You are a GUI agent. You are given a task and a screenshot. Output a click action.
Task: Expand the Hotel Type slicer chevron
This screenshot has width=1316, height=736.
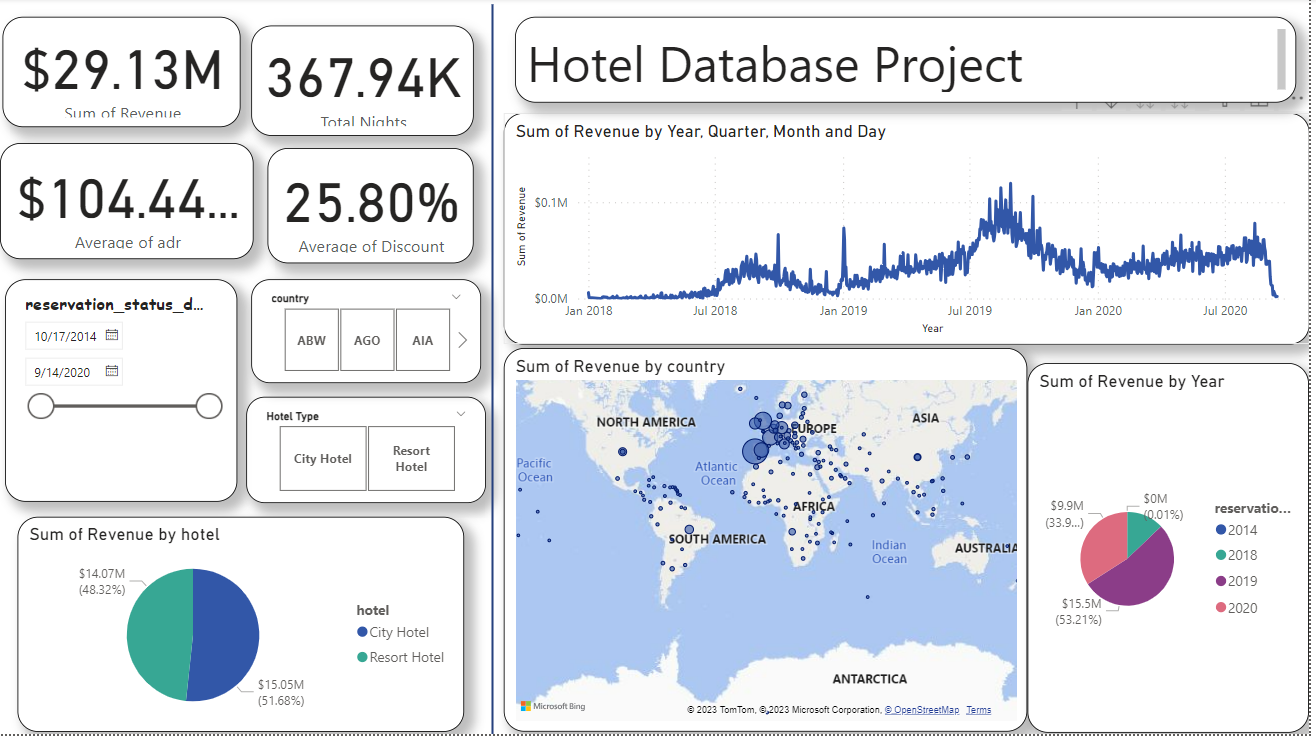(x=461, y=414)
